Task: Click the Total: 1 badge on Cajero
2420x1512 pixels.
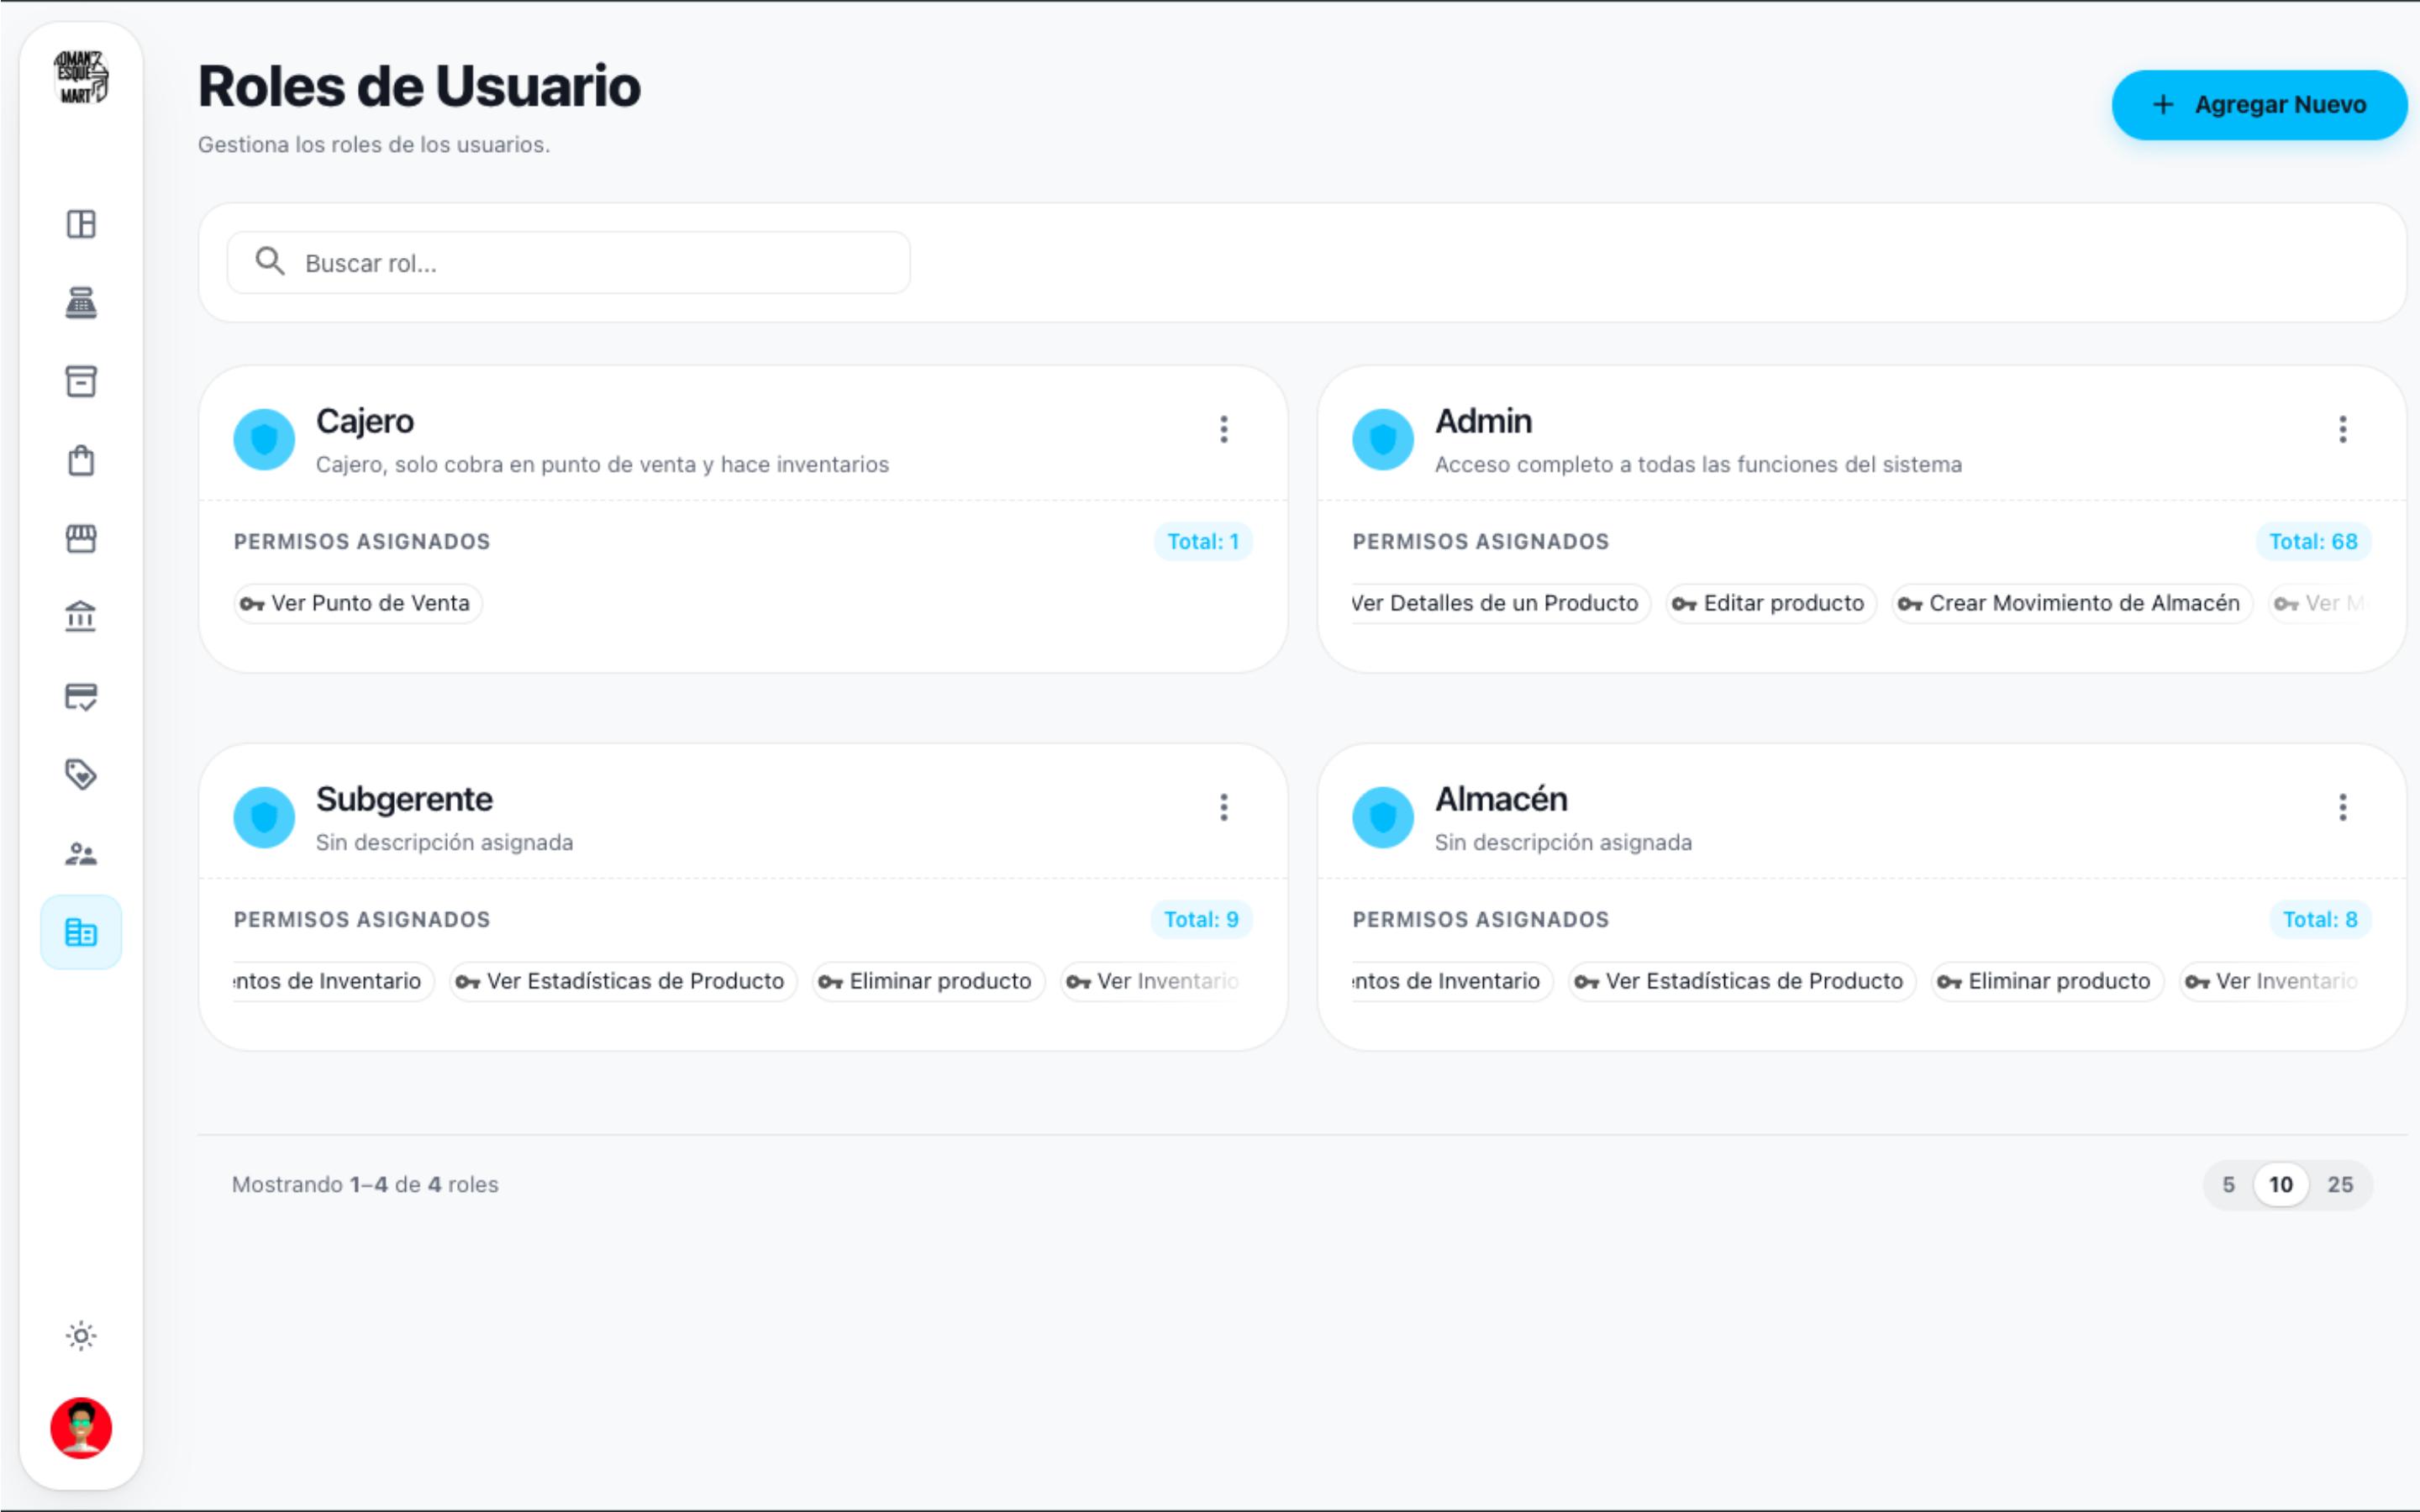Action: 1203,541
